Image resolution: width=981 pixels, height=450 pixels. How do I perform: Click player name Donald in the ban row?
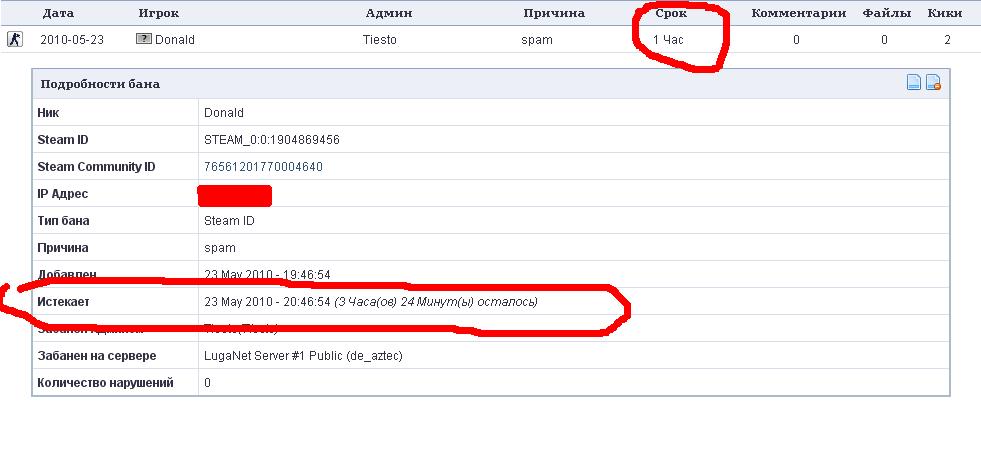(175, 40)
